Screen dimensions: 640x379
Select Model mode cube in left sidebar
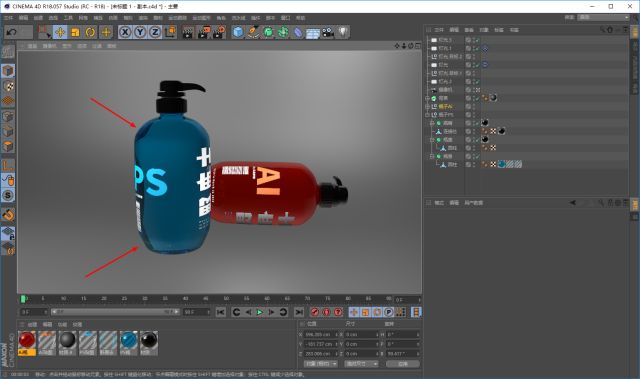tap(8, 71)
